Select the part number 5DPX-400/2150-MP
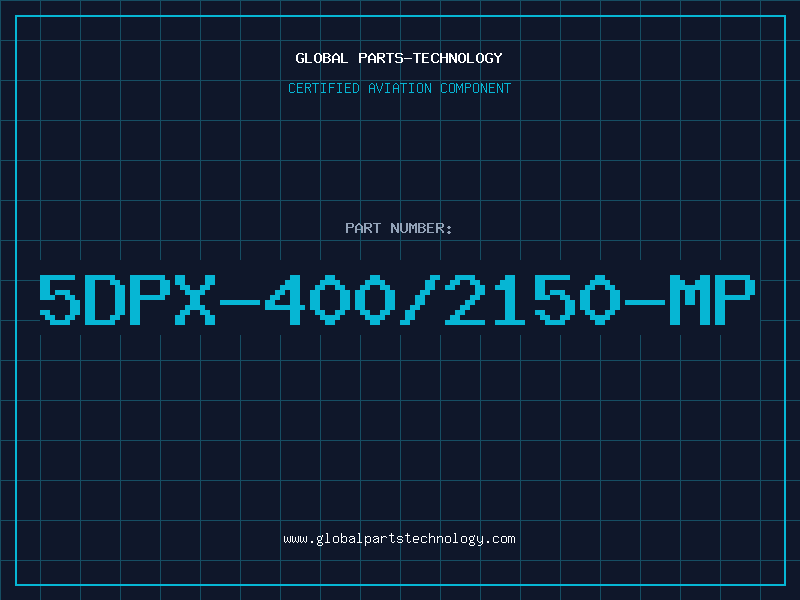 pos(397,299)
